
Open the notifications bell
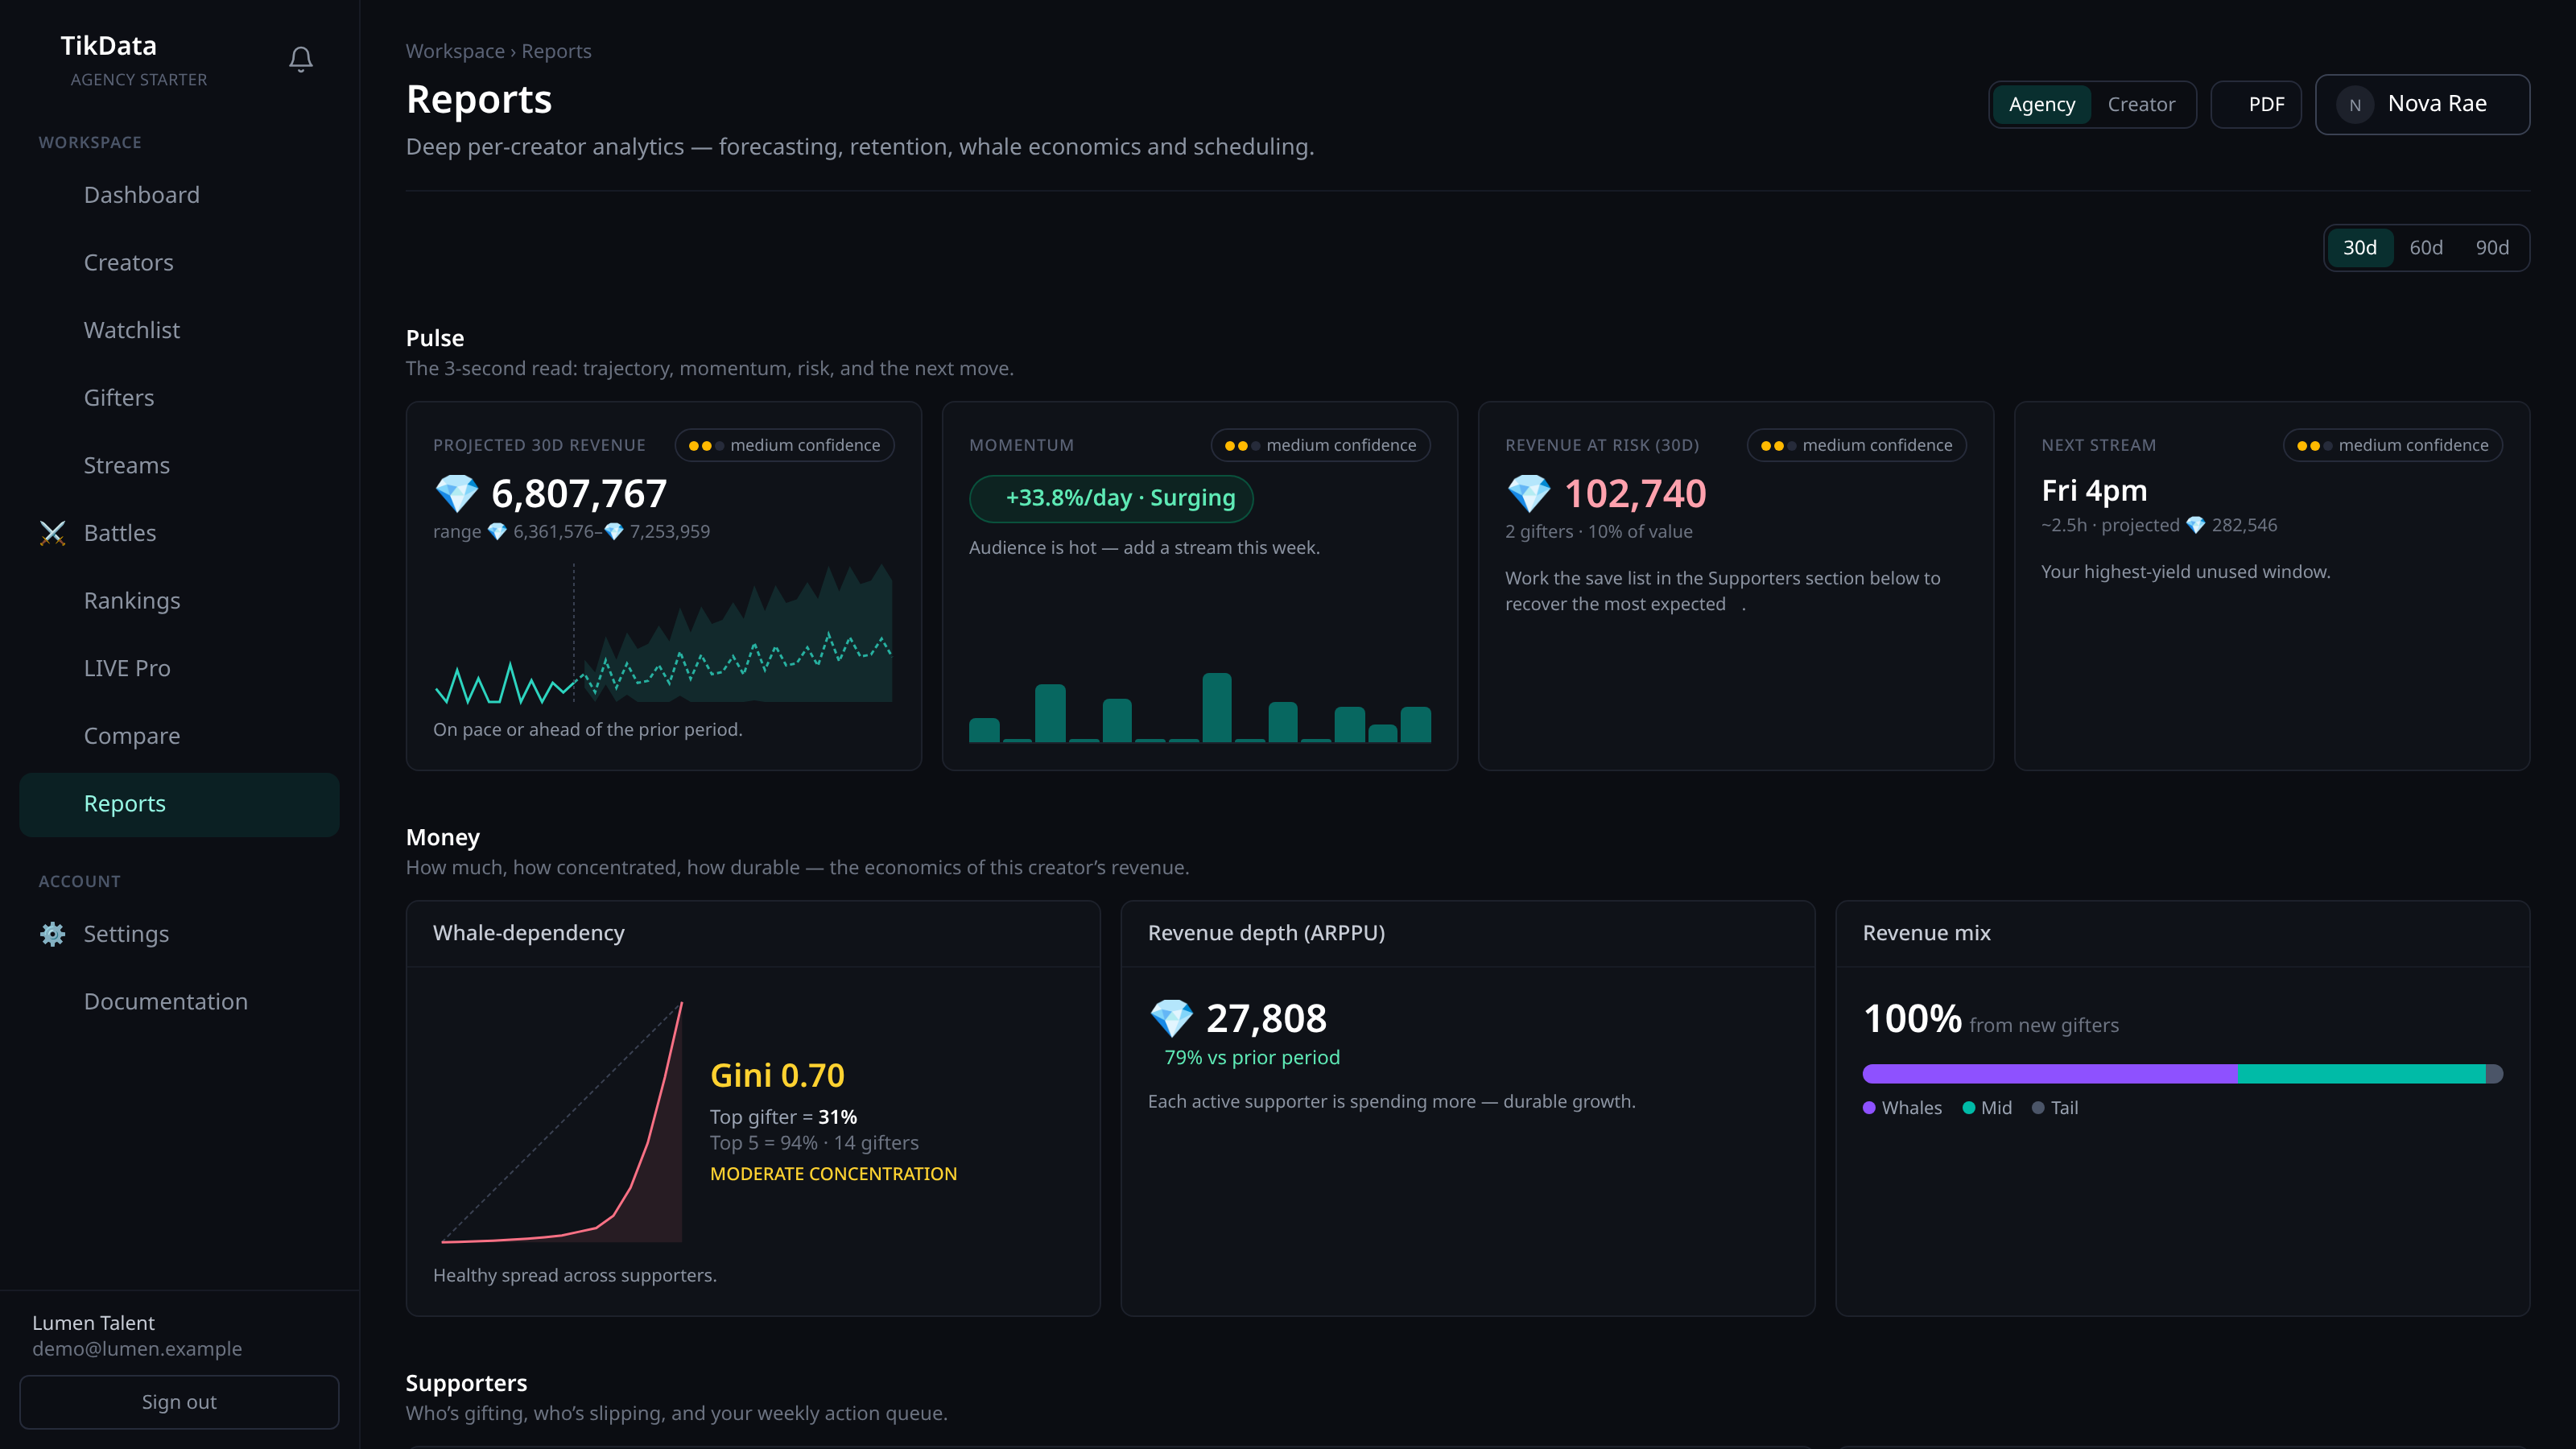tap(301, 59)
